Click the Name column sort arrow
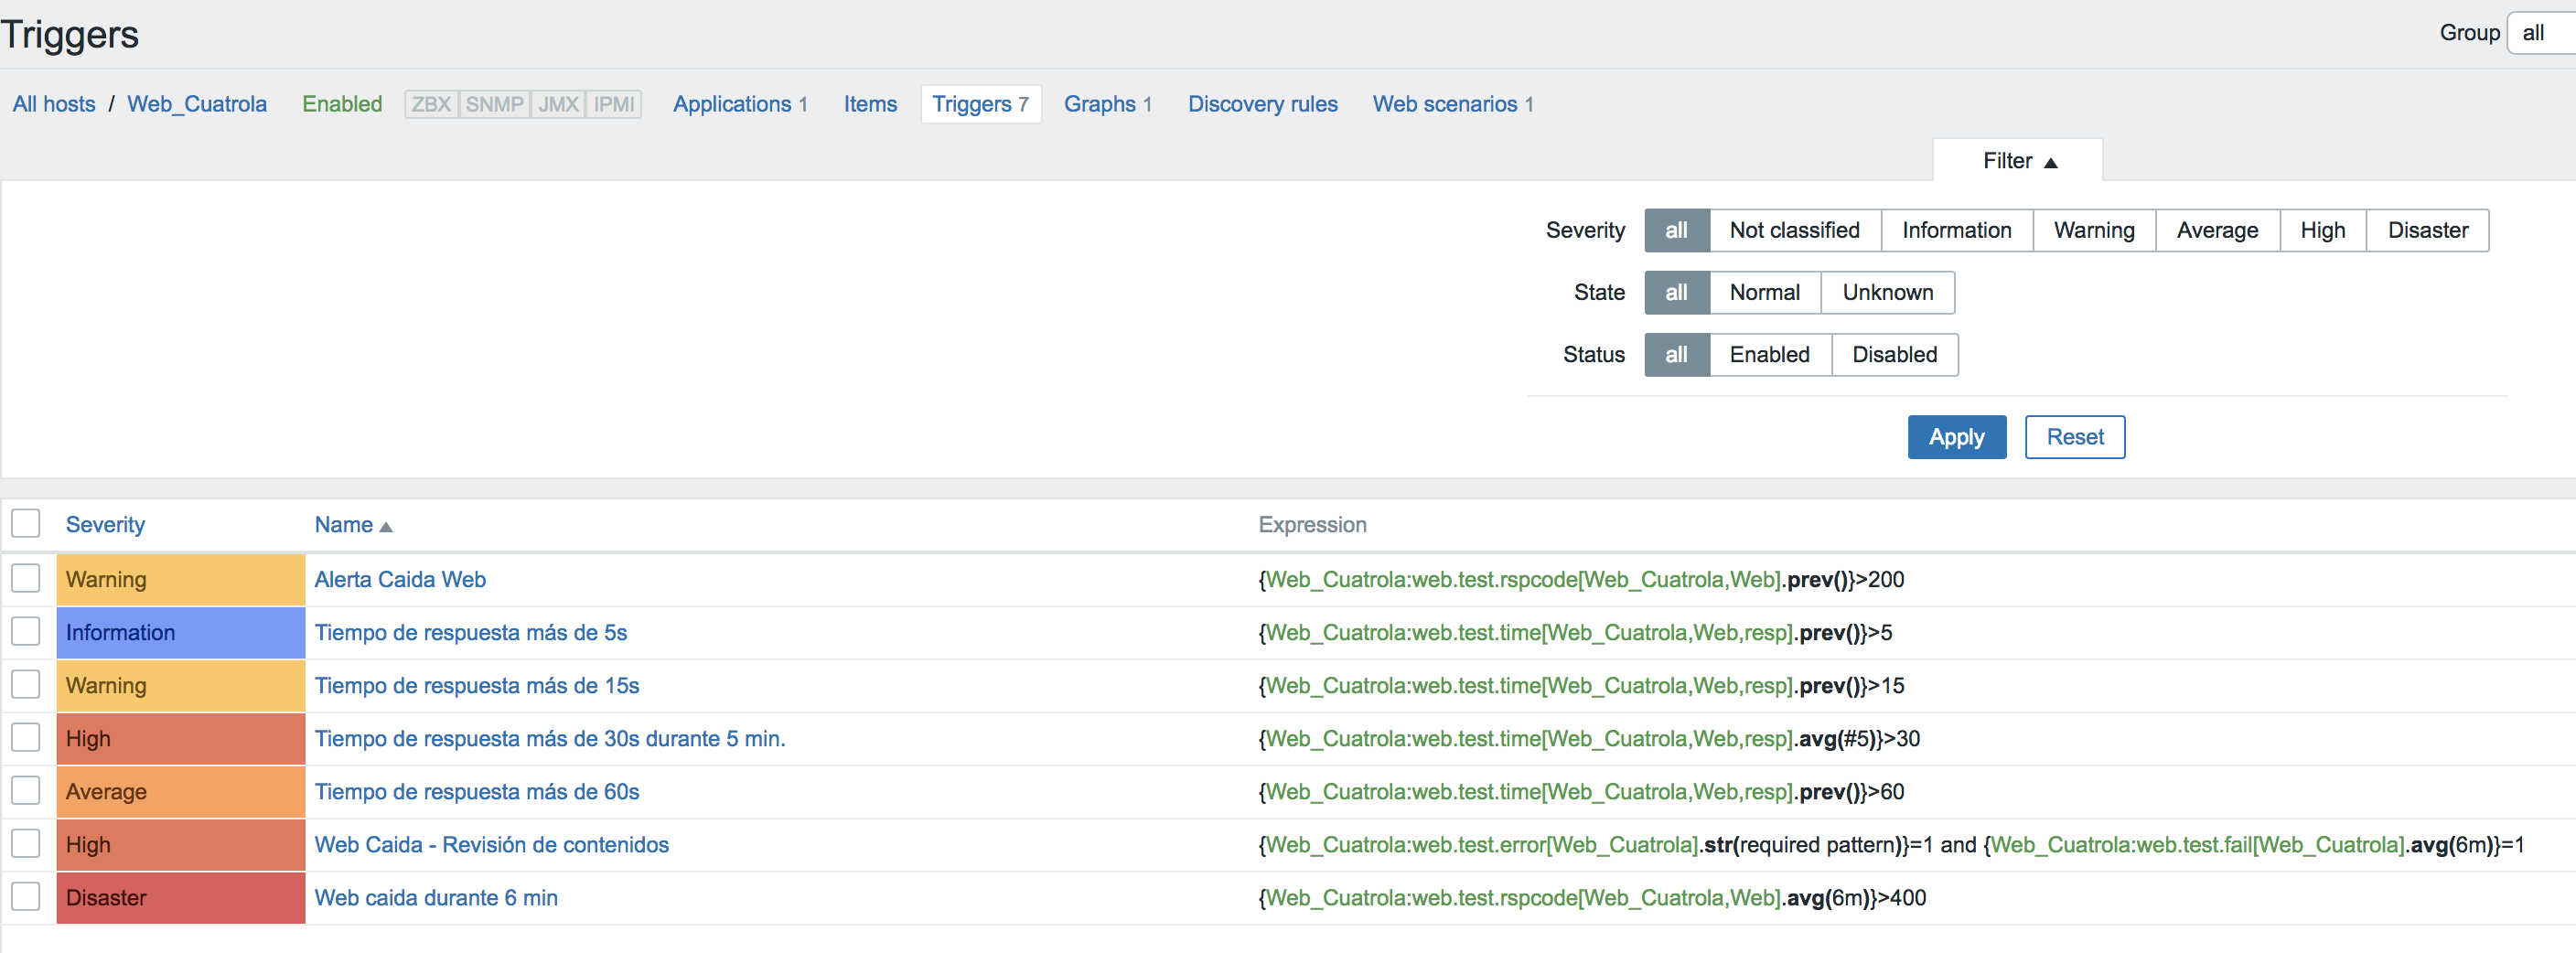This screenshot has height=953, width=2576. [386, 527]
